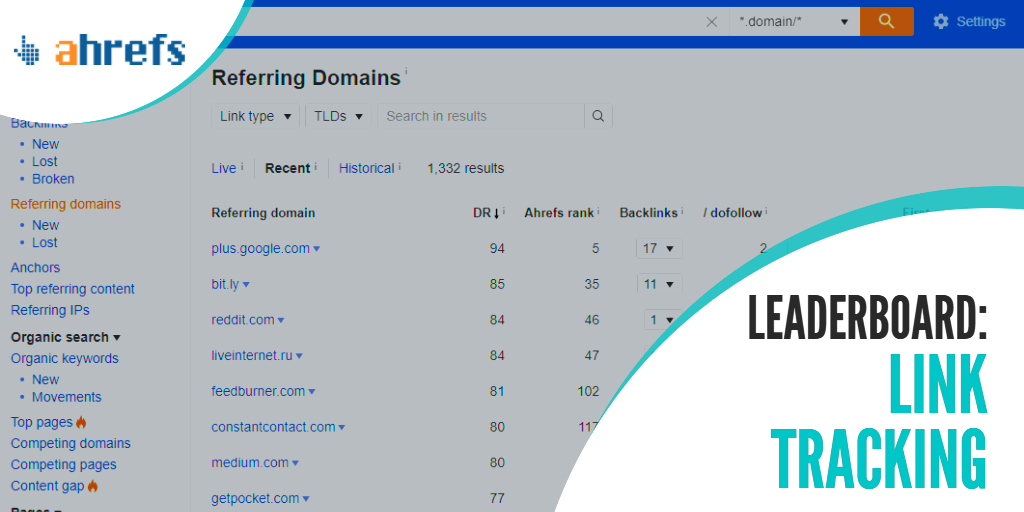Open dropdown arrow next to bit.ly

coord(246,285)
